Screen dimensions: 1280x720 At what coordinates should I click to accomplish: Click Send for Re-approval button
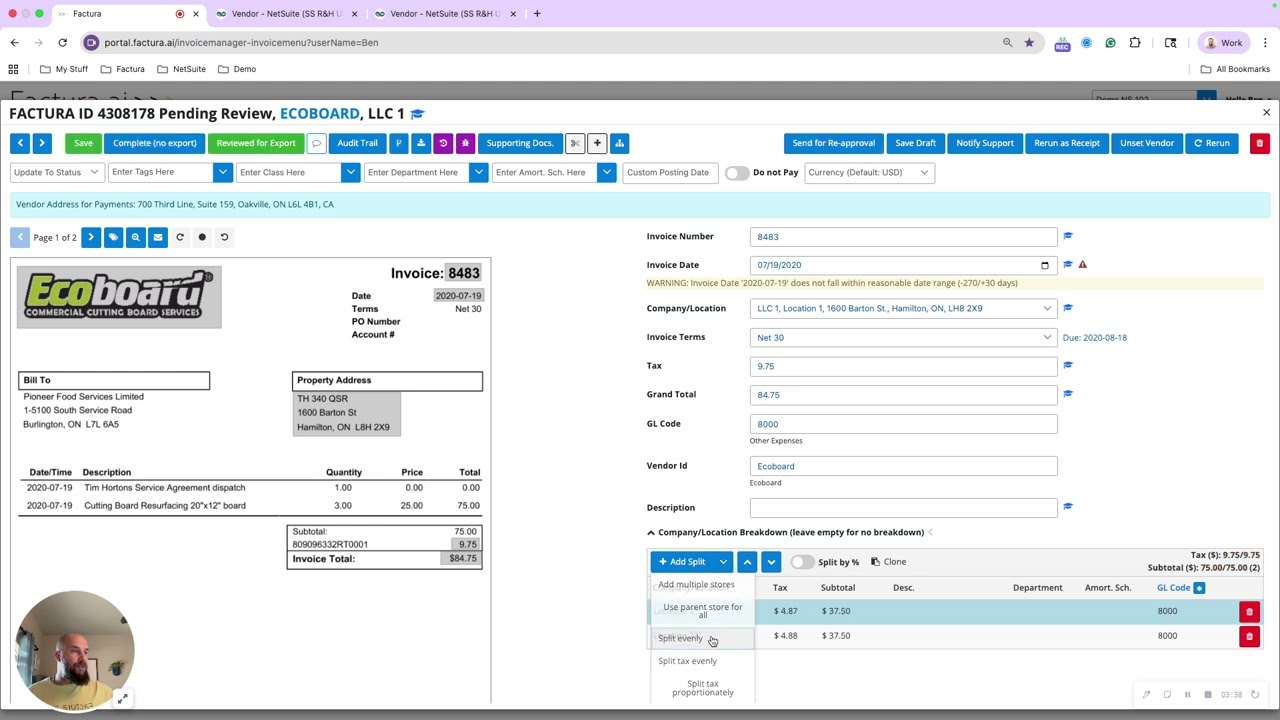pos(833,143)
